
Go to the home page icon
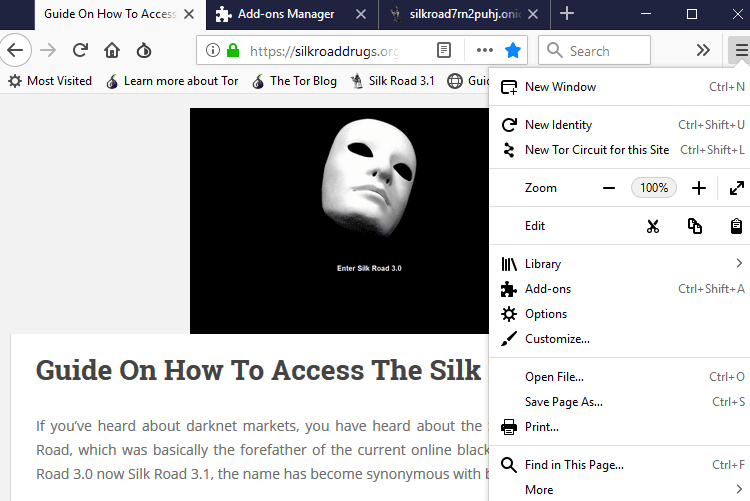coord(112,50)
